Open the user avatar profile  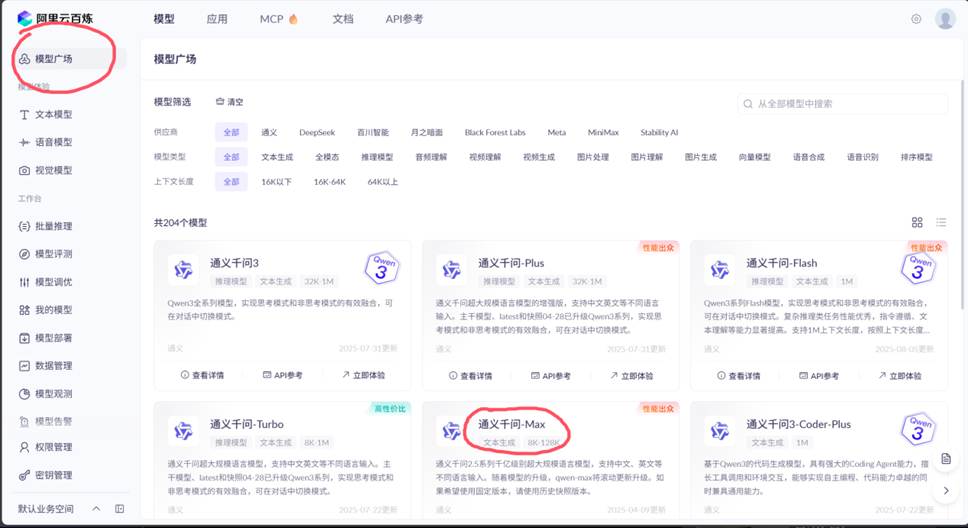click(x=945, y=19)
